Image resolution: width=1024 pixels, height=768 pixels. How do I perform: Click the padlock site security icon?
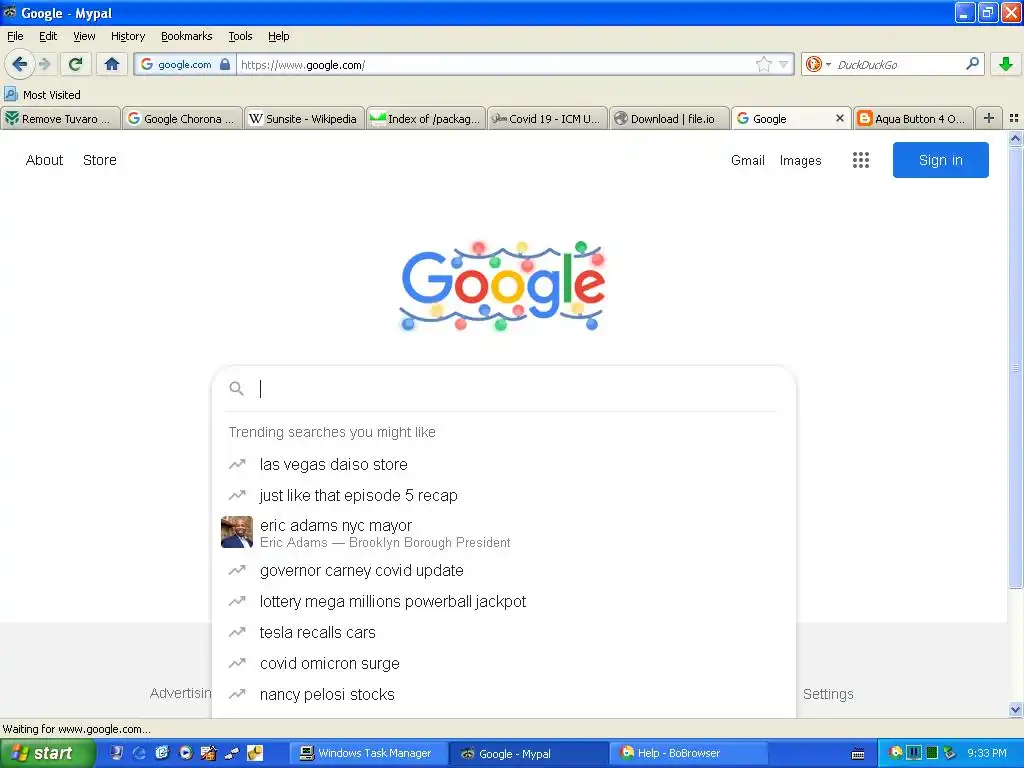click(225, 65)
